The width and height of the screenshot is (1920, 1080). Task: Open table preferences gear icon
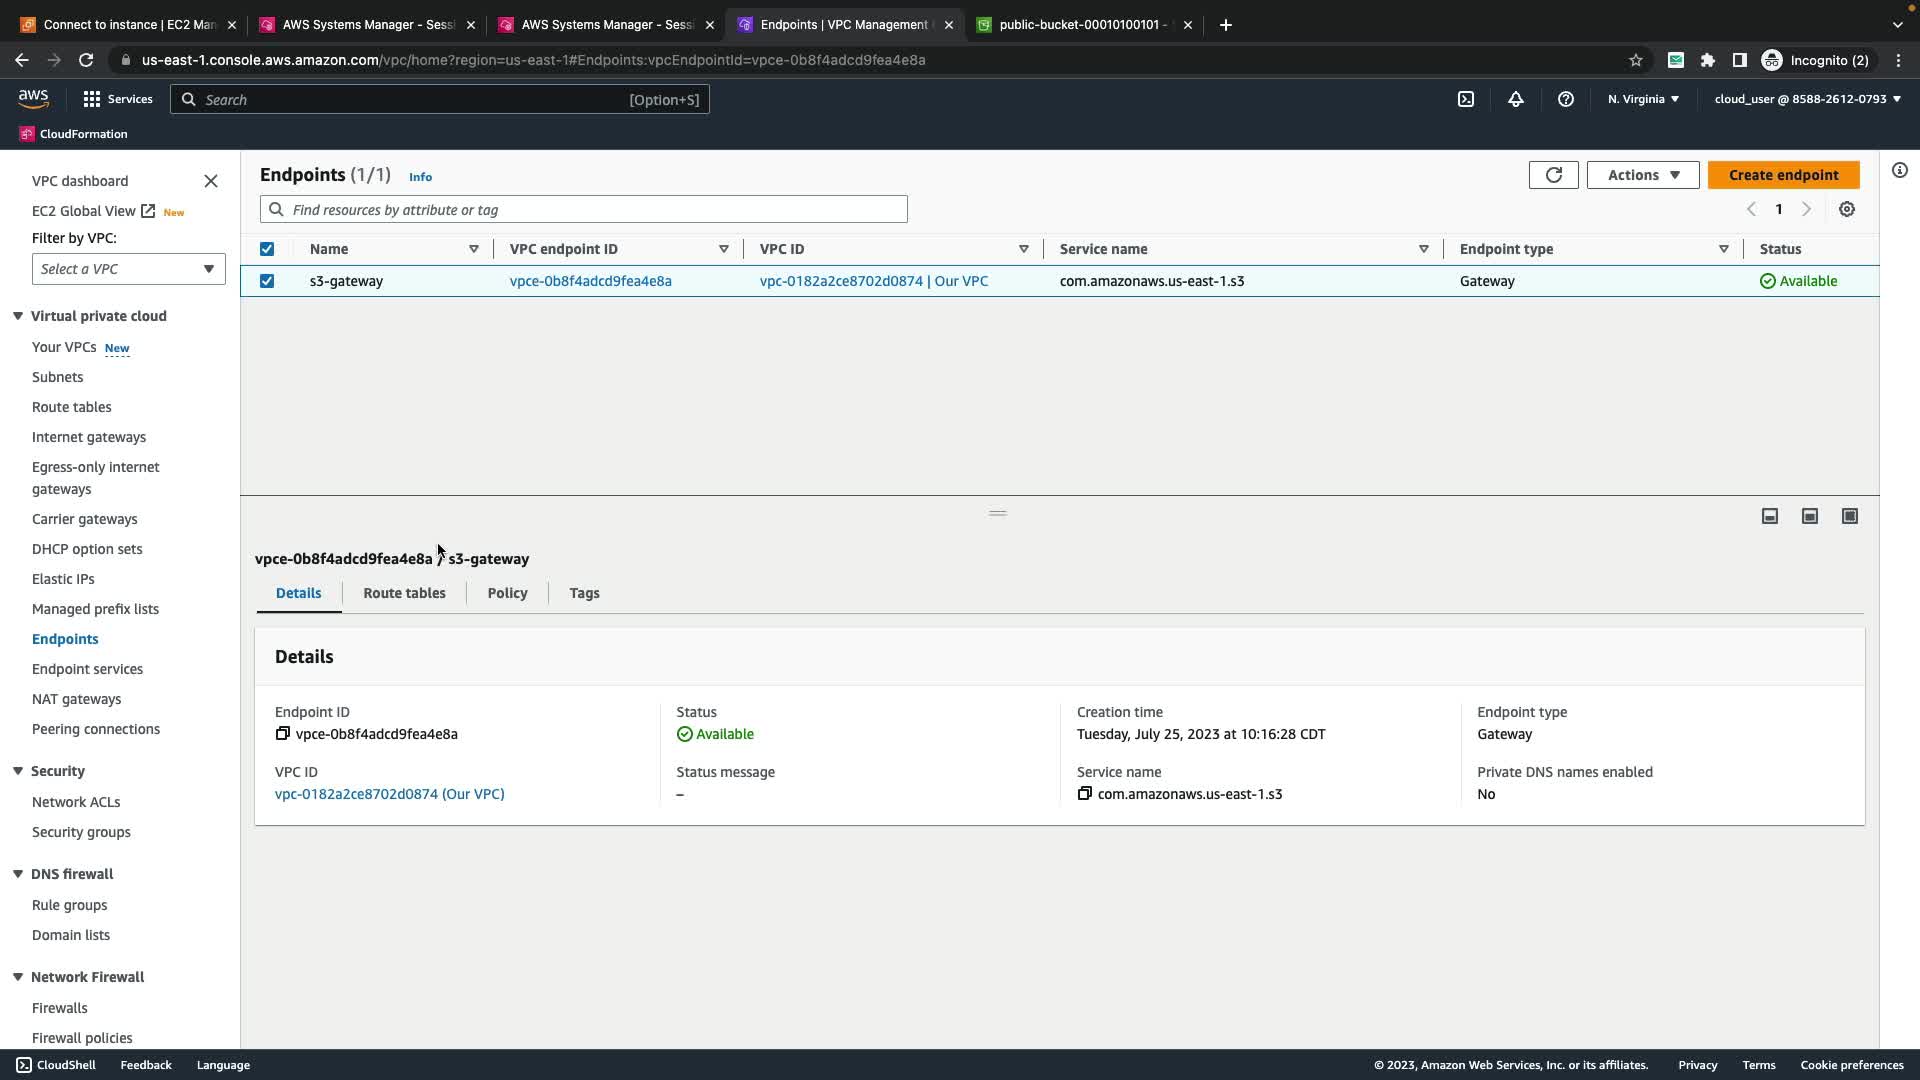1847,210
